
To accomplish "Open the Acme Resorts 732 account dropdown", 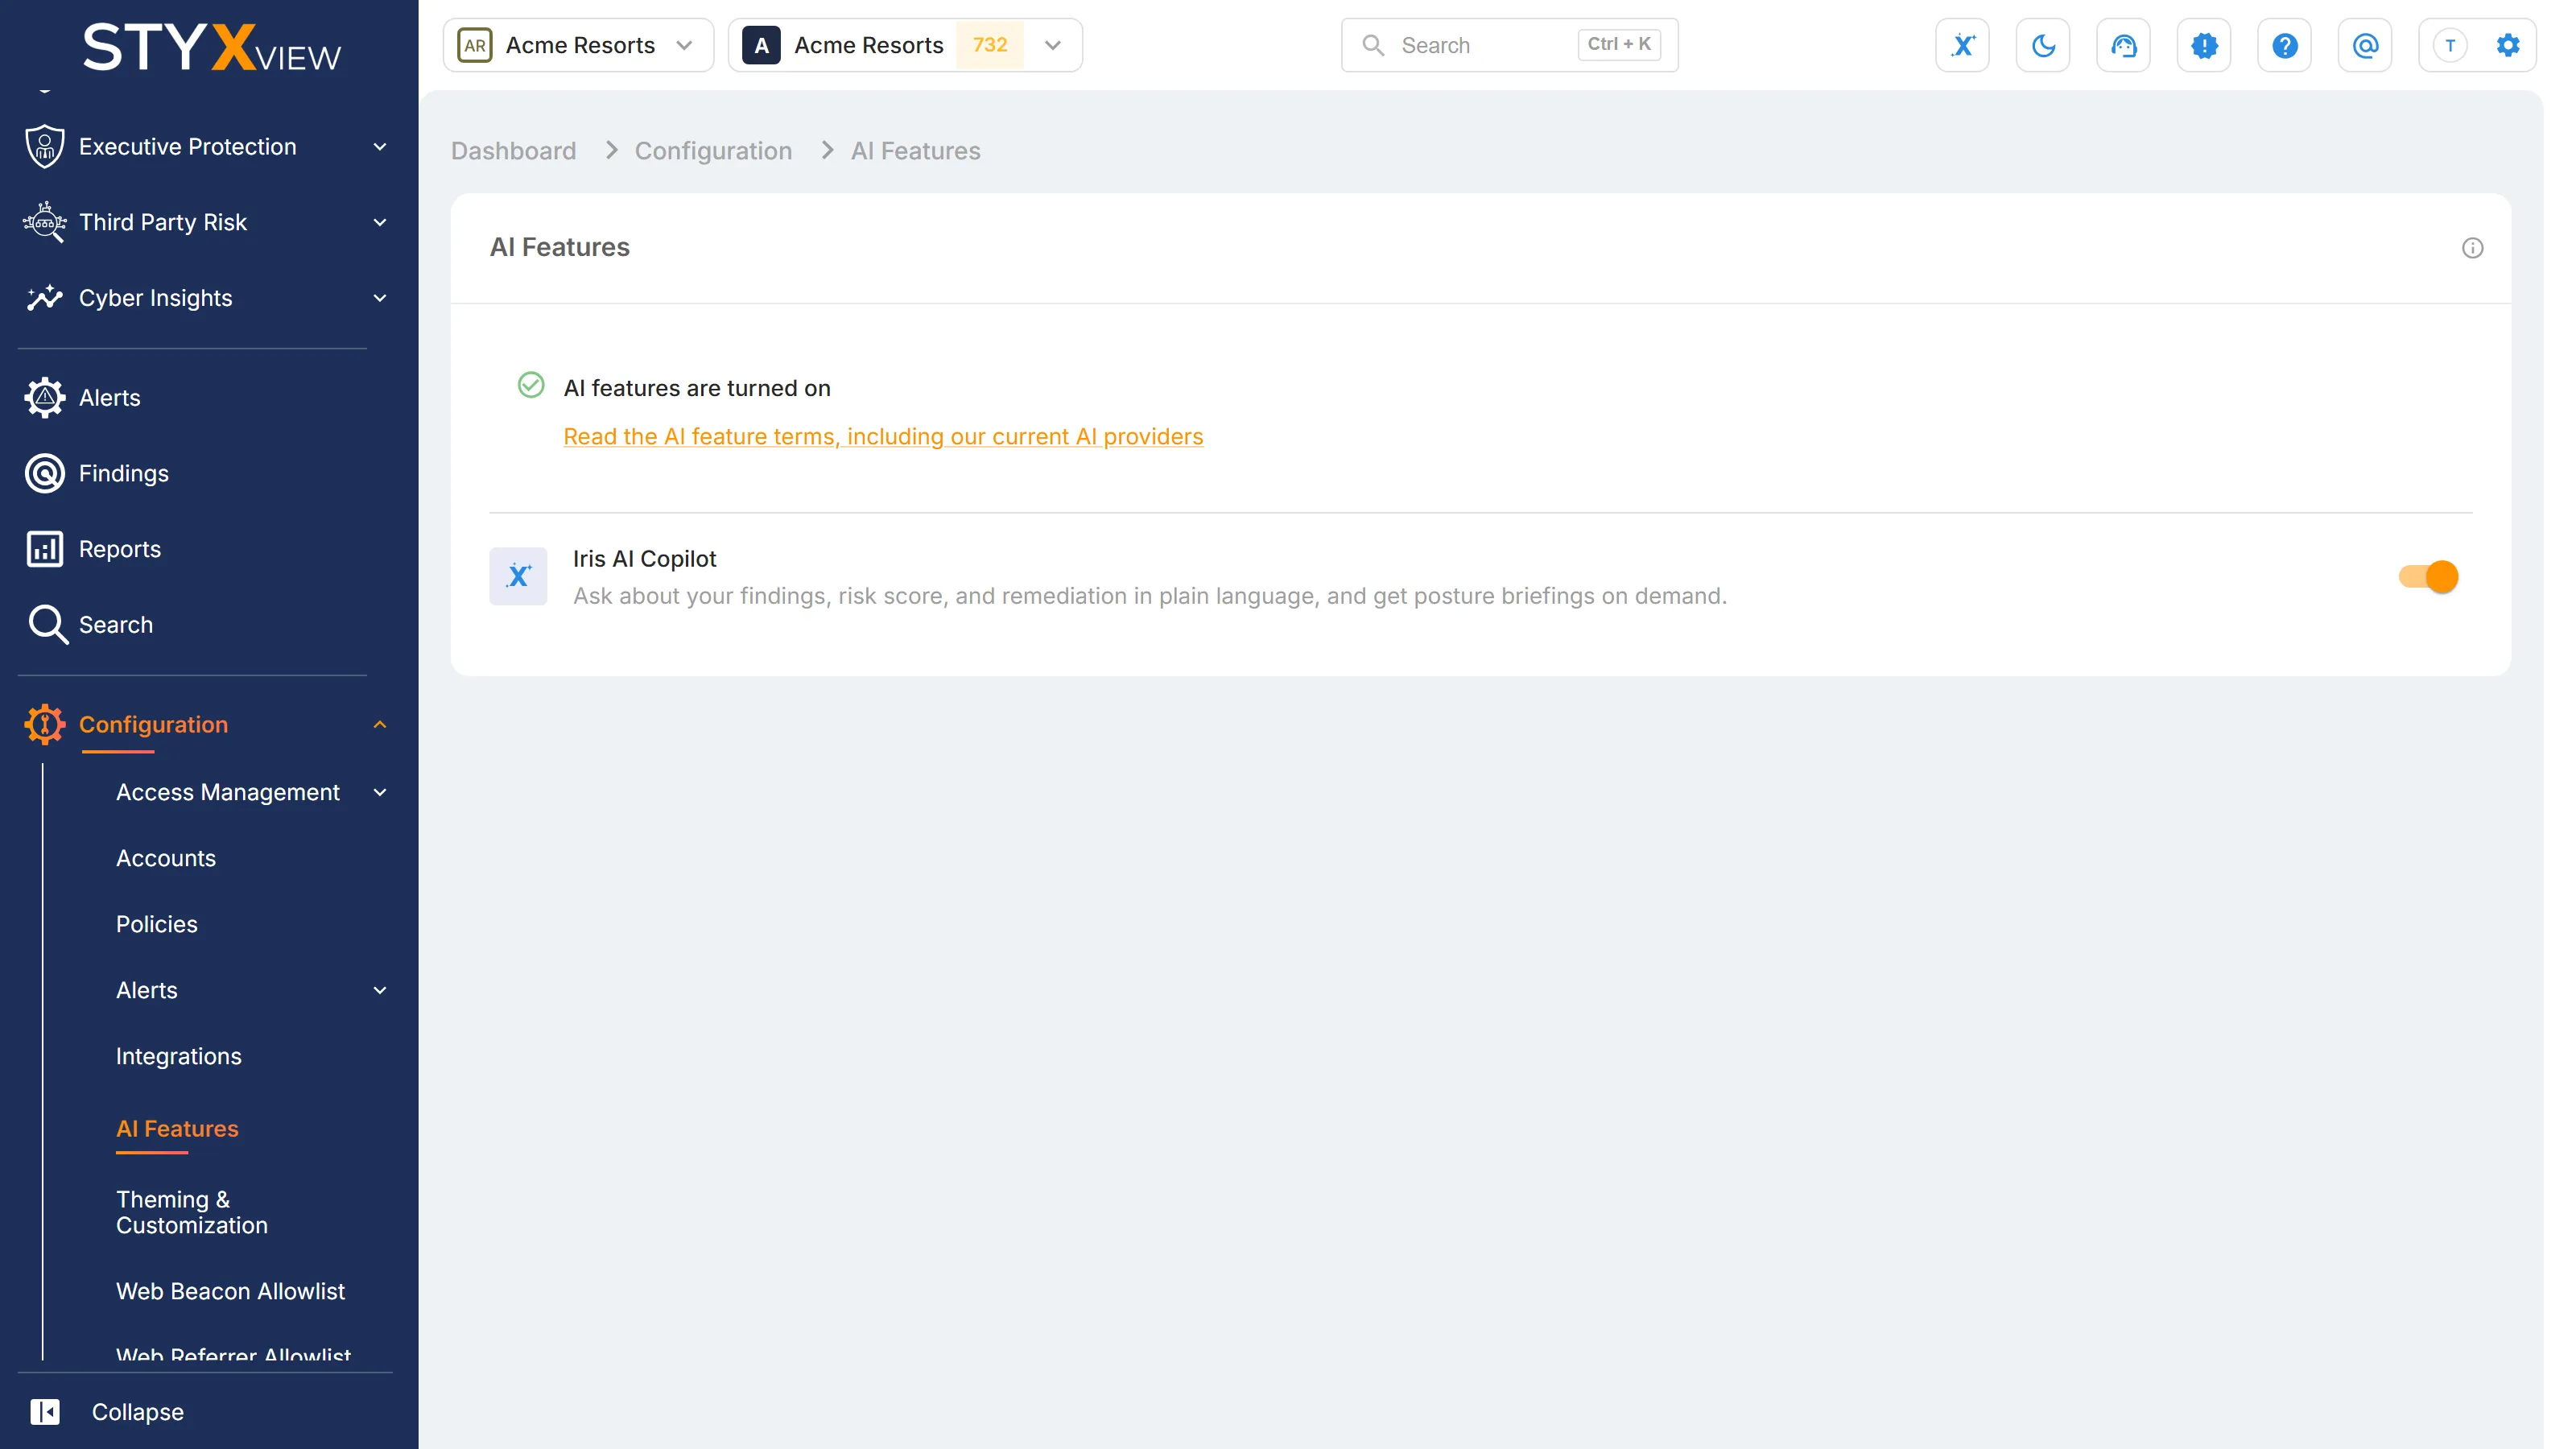I will pos(905,45).
